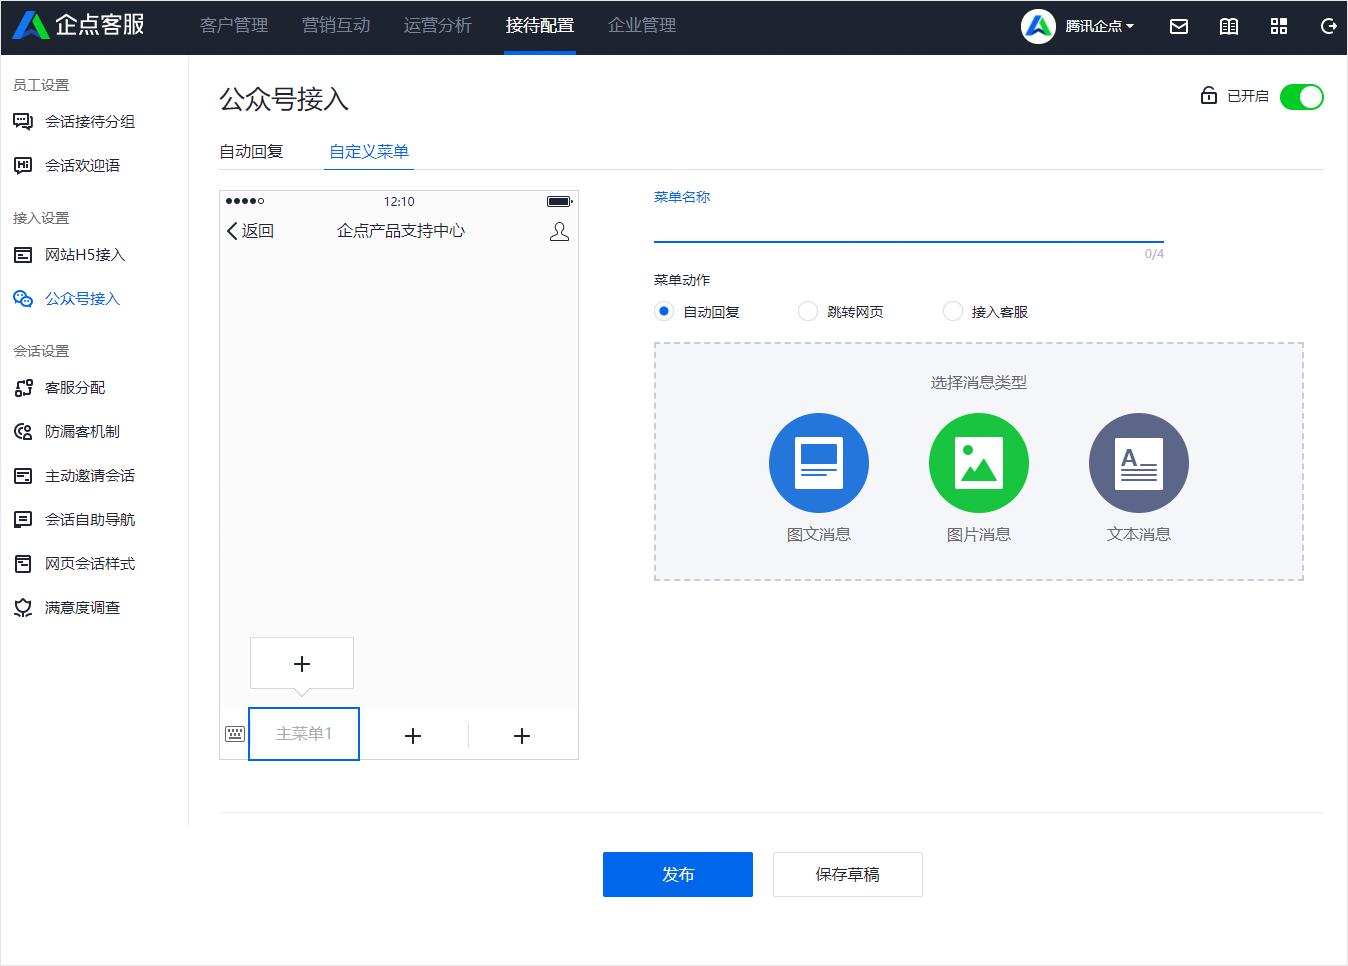Viewport: 1348px width, 966px height.
Task: Disable the 已开启 switch
Action: click(1302, 96)
